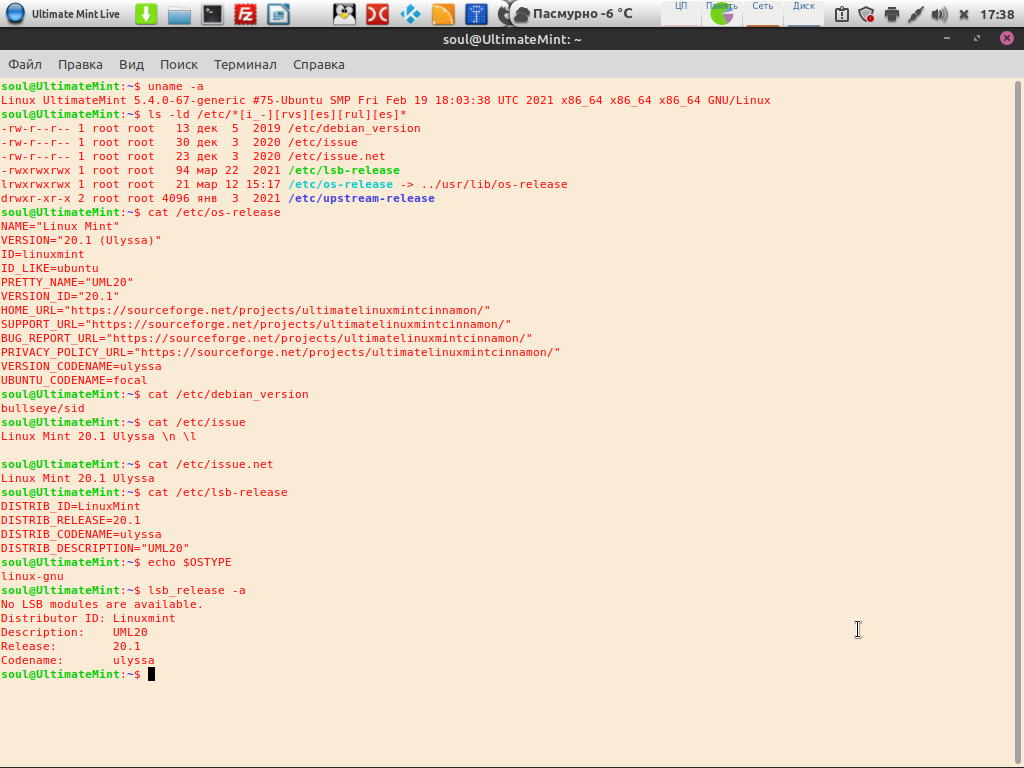The image size is (1024, 768).
Task: Open the Ultimate Mint Live menu button
Action: click(63, 14)
